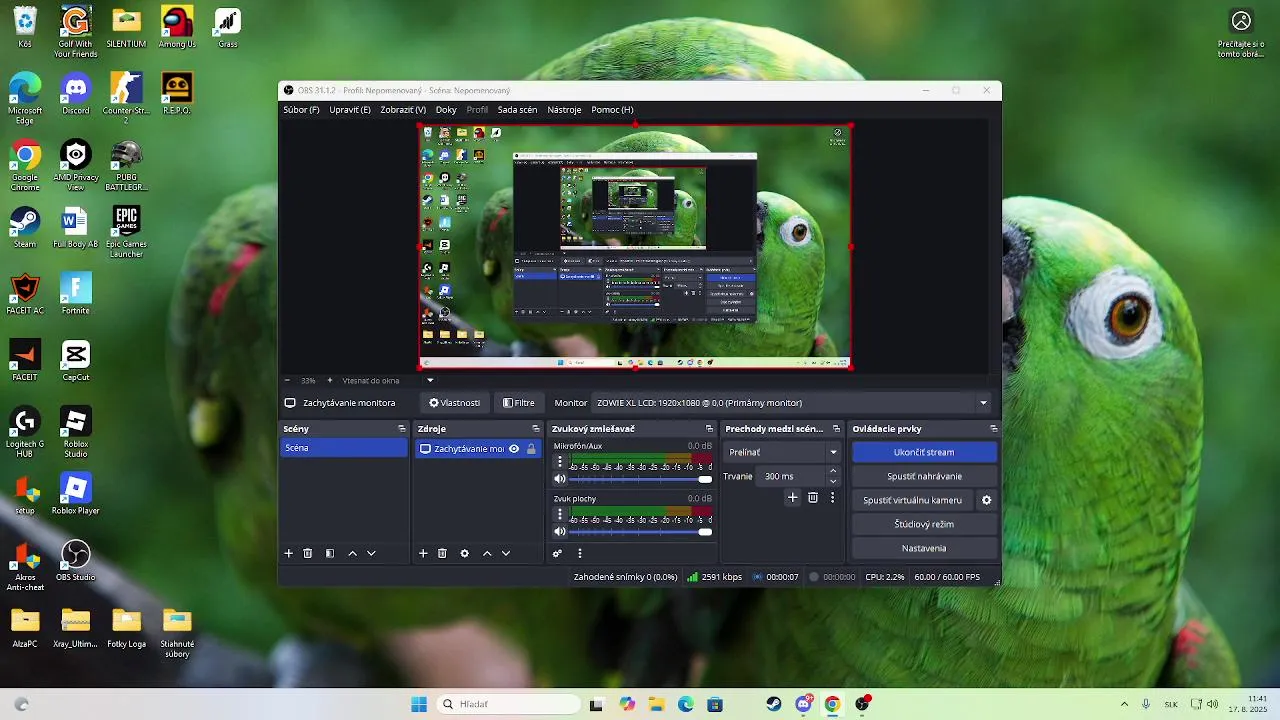Move scene down arrow in Scény panel

pyautogui.click(x=371, y=553)
